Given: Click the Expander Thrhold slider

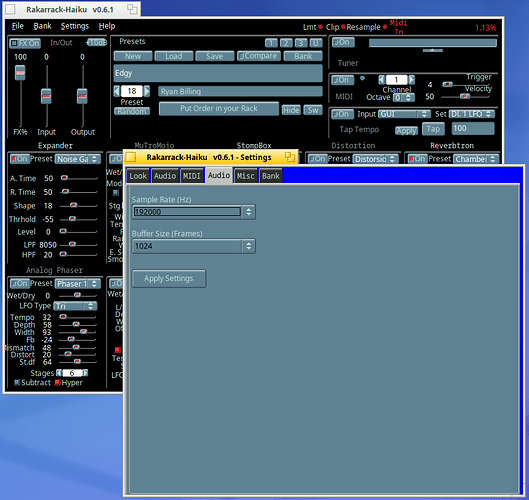Looking at the screenshot, I should [78, 219].
